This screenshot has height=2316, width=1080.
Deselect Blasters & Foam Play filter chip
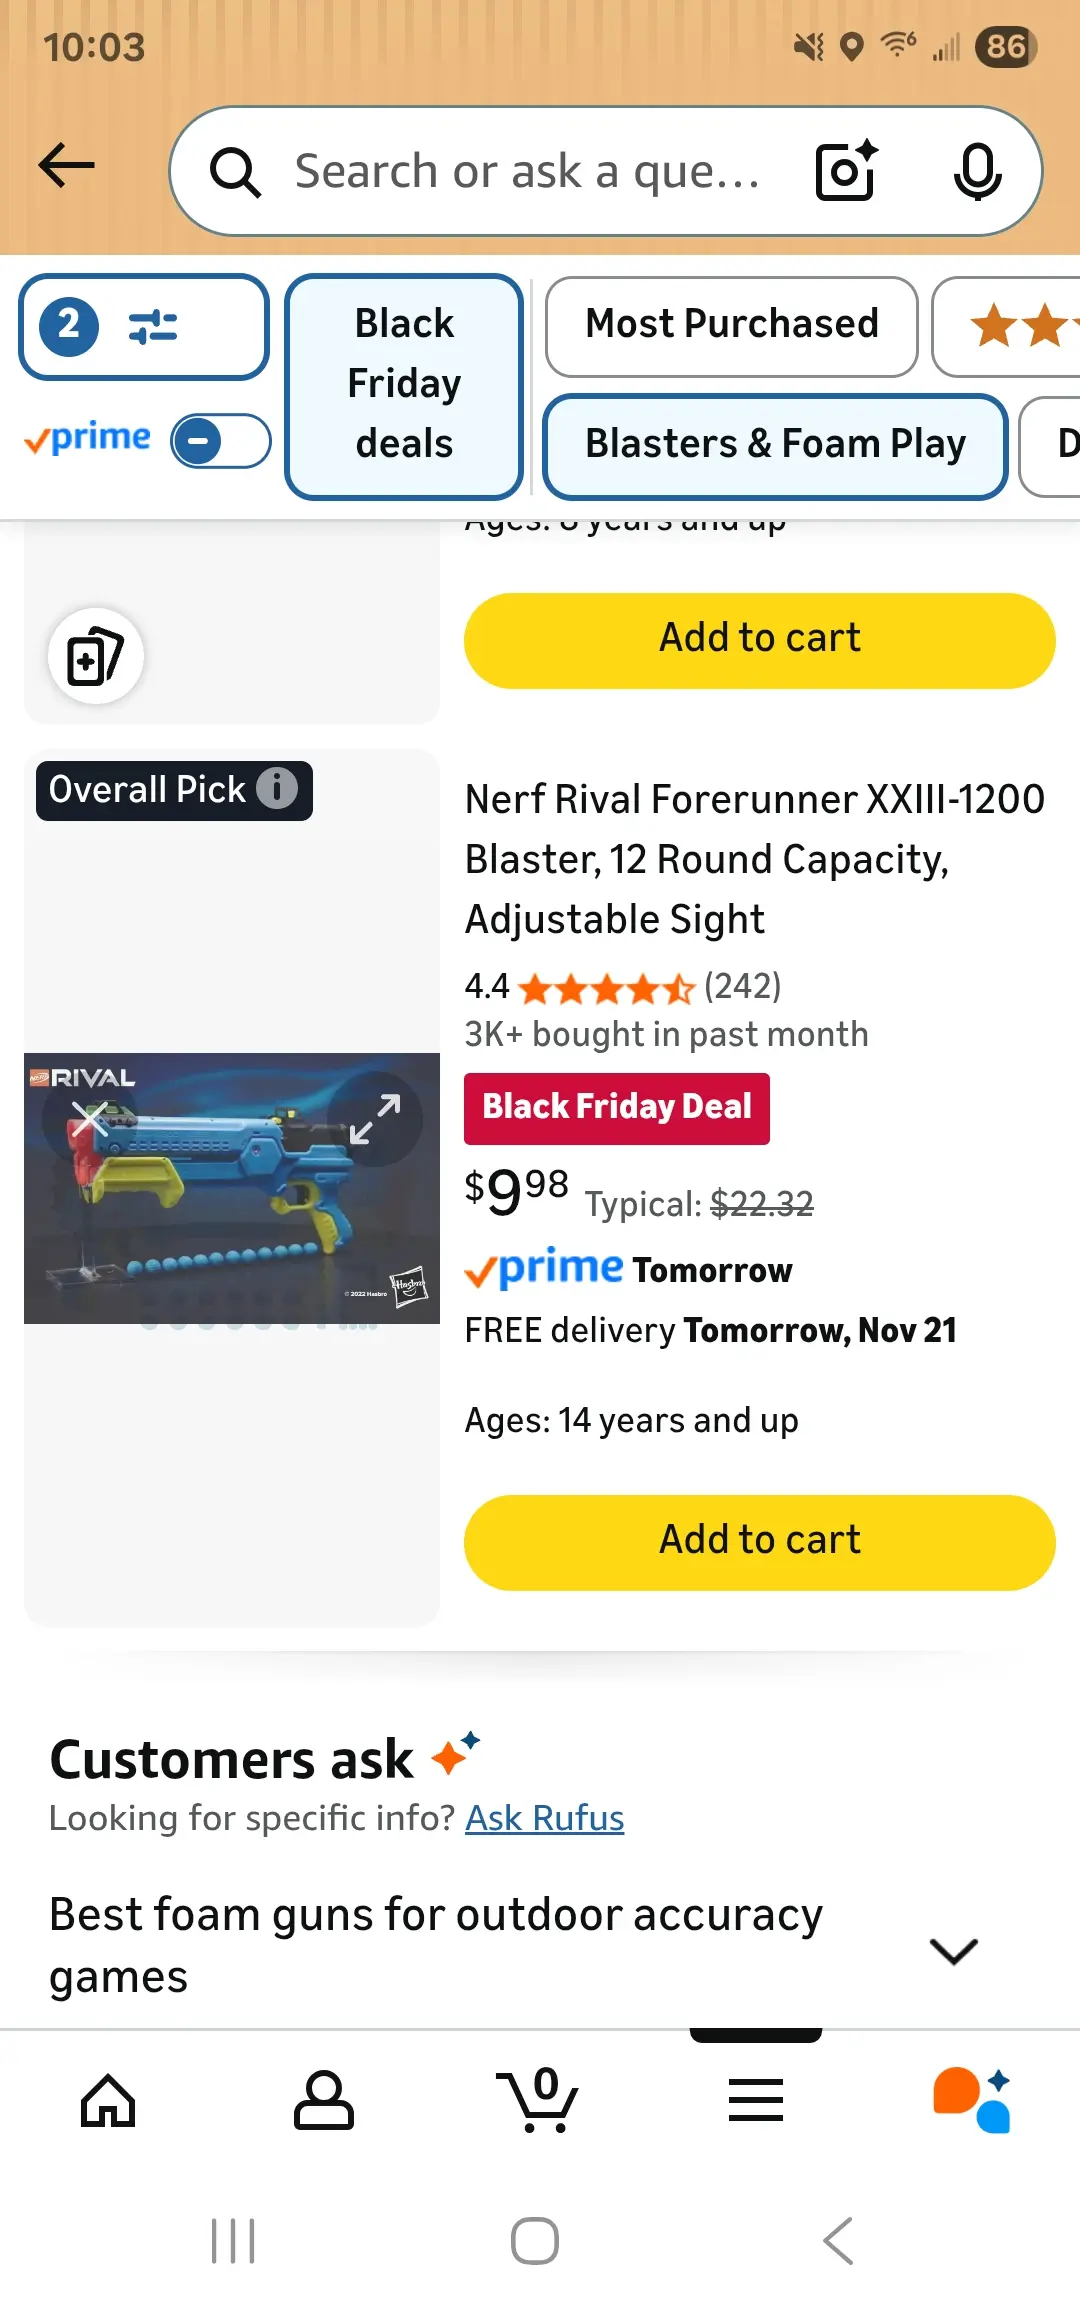[774, 445]
